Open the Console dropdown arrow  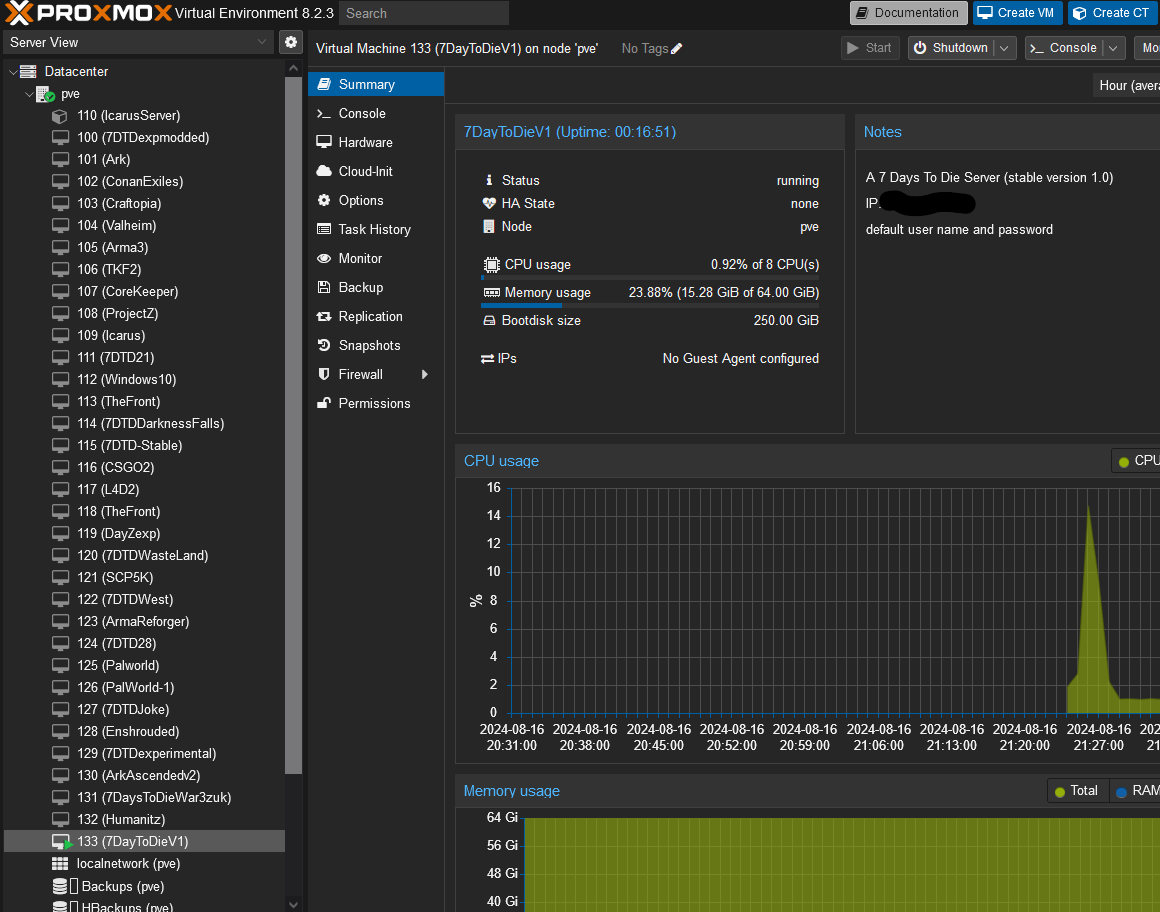[x=1113, y=48]
